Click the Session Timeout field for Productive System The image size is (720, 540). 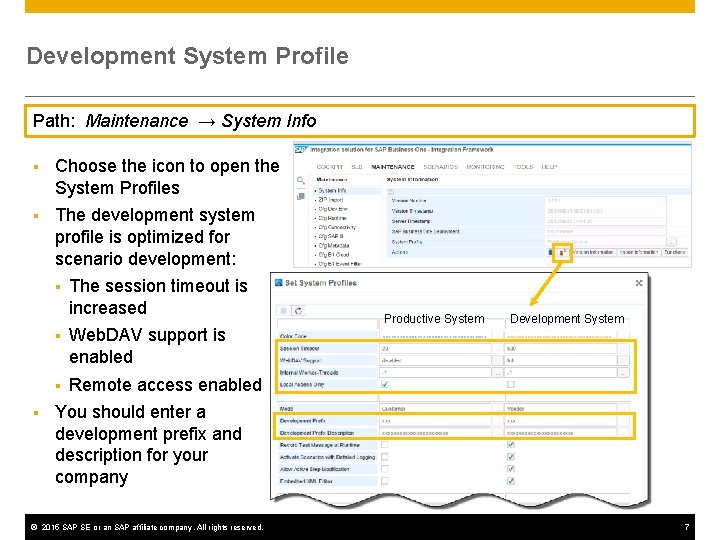click(x=435, y=349)
